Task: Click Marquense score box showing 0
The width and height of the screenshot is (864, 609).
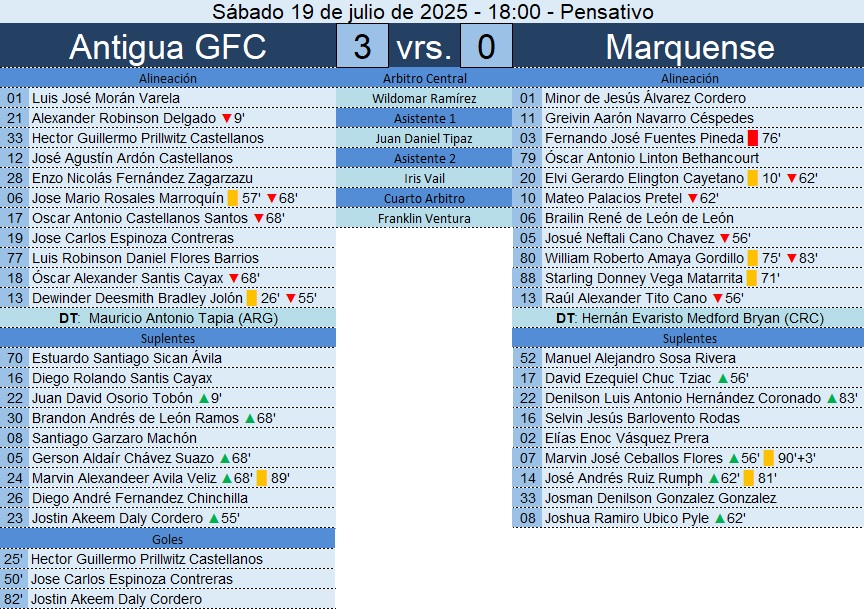Action: (486, 47)
